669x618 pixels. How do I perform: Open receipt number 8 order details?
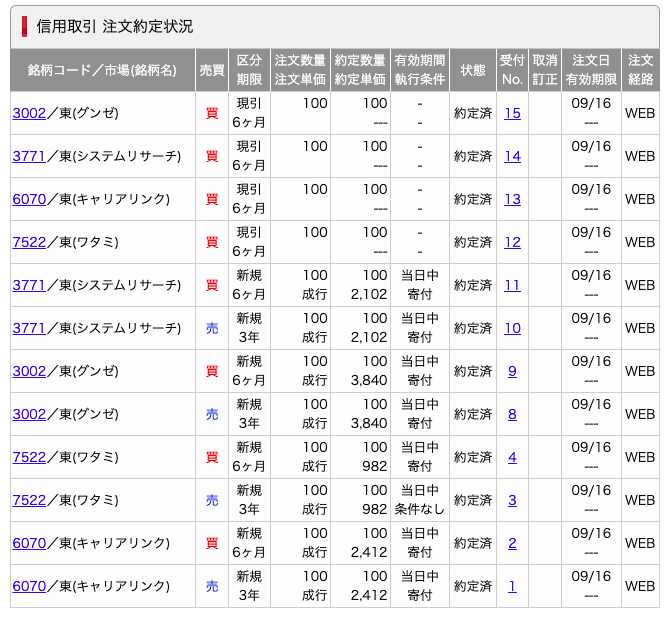pos(512,414)
